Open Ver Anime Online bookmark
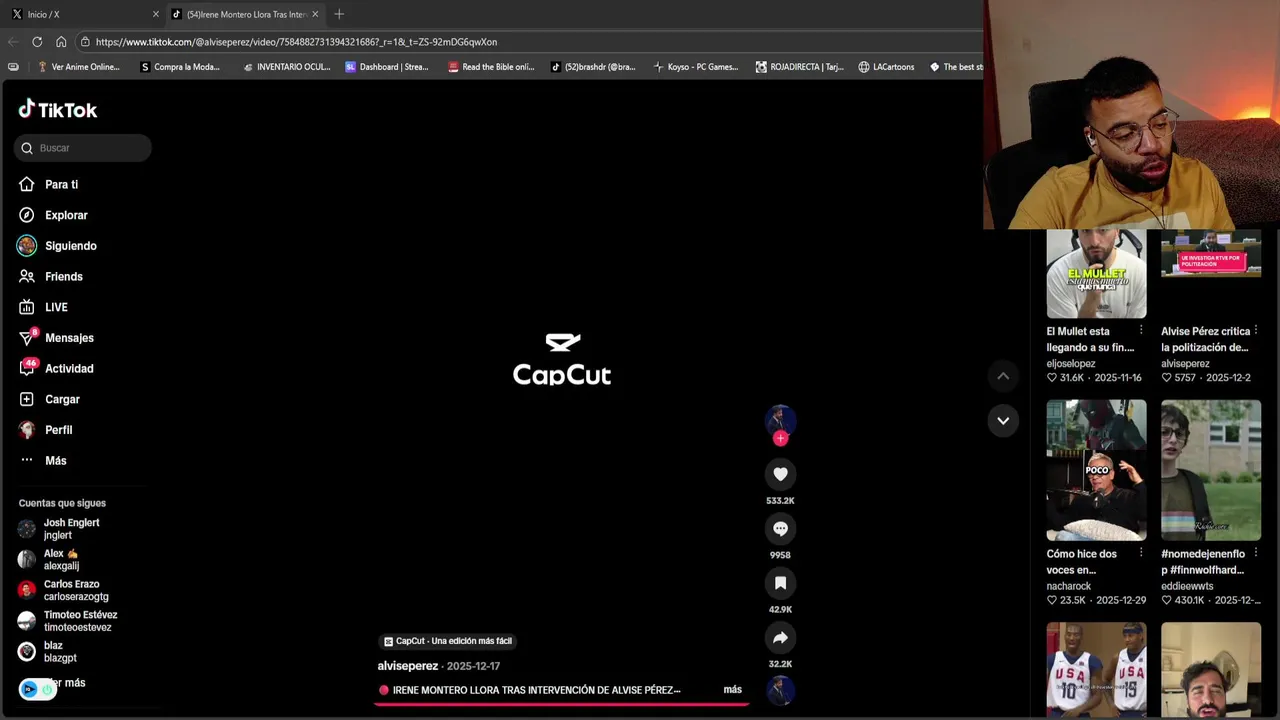Screen dimensions: 1280x720 point(78,67)
